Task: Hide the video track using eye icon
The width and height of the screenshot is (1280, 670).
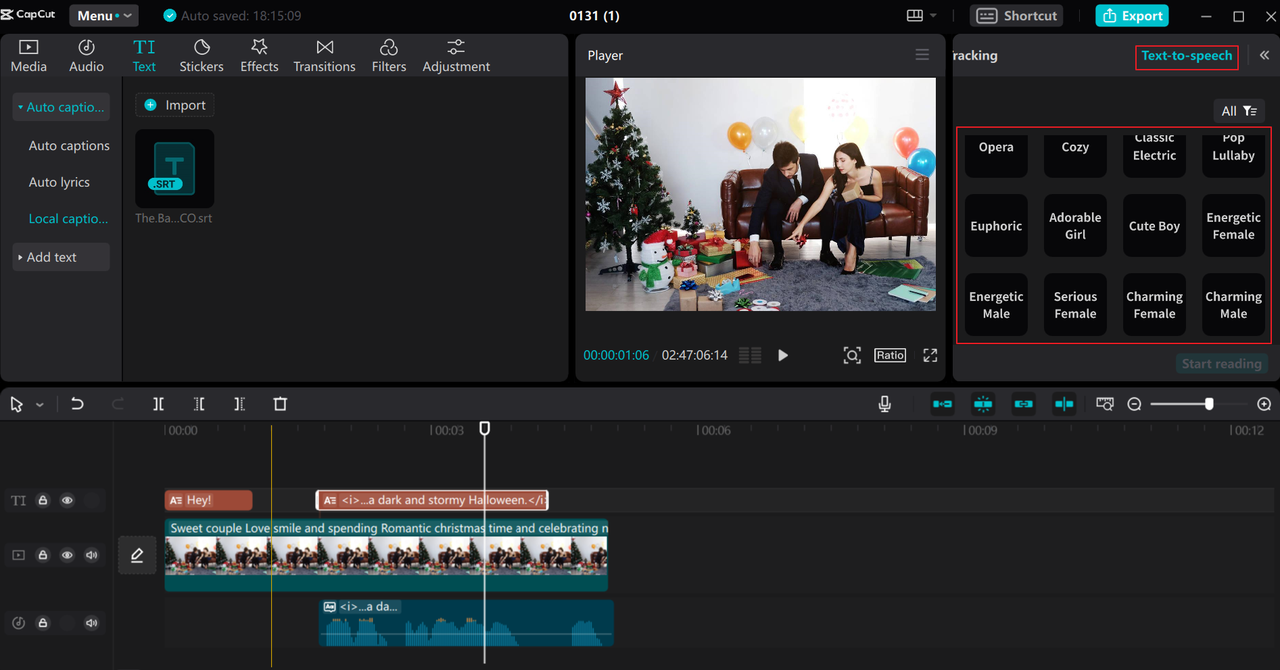Action: pyautogui.click(x=67, y=555)
